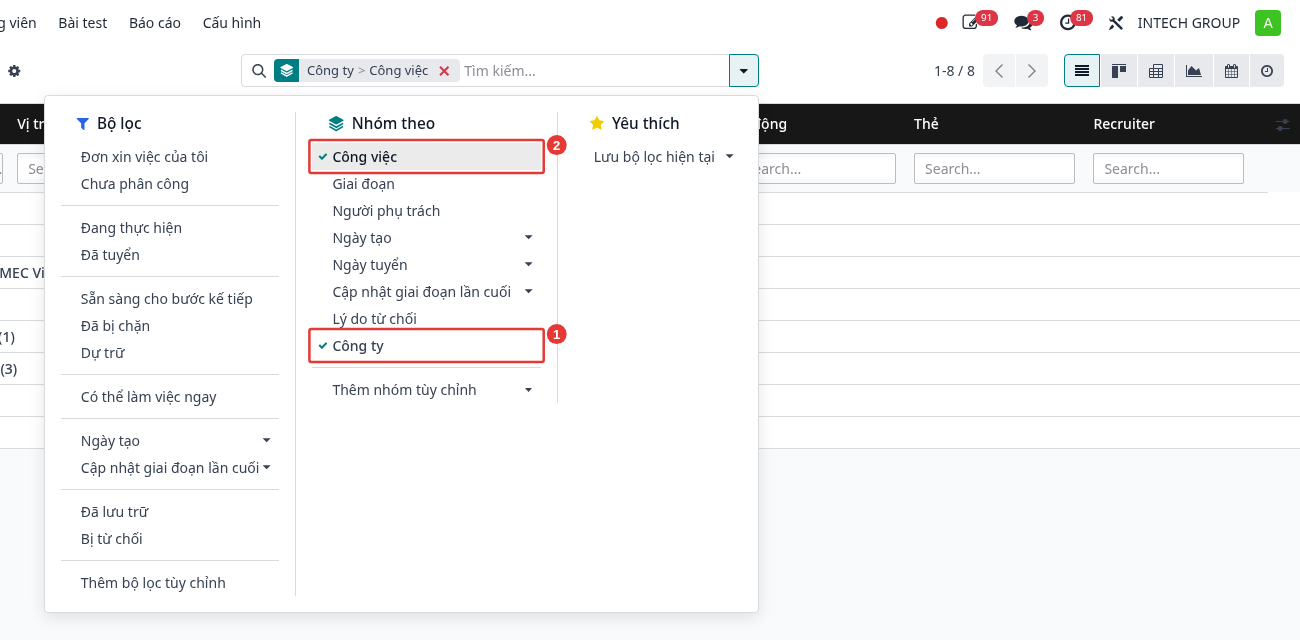
Task: Remove the Công ty > Công việc facet
Action: 444,71
